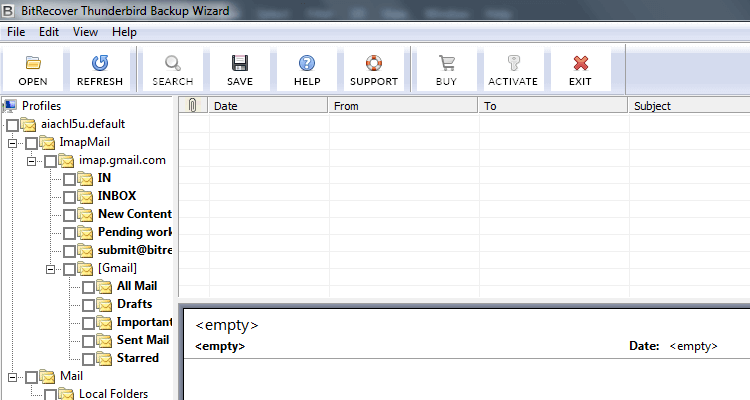The height and width of the screenshot is (400, 750).
Task: Click the All Mail folder icon
Action: pos(104,287)
